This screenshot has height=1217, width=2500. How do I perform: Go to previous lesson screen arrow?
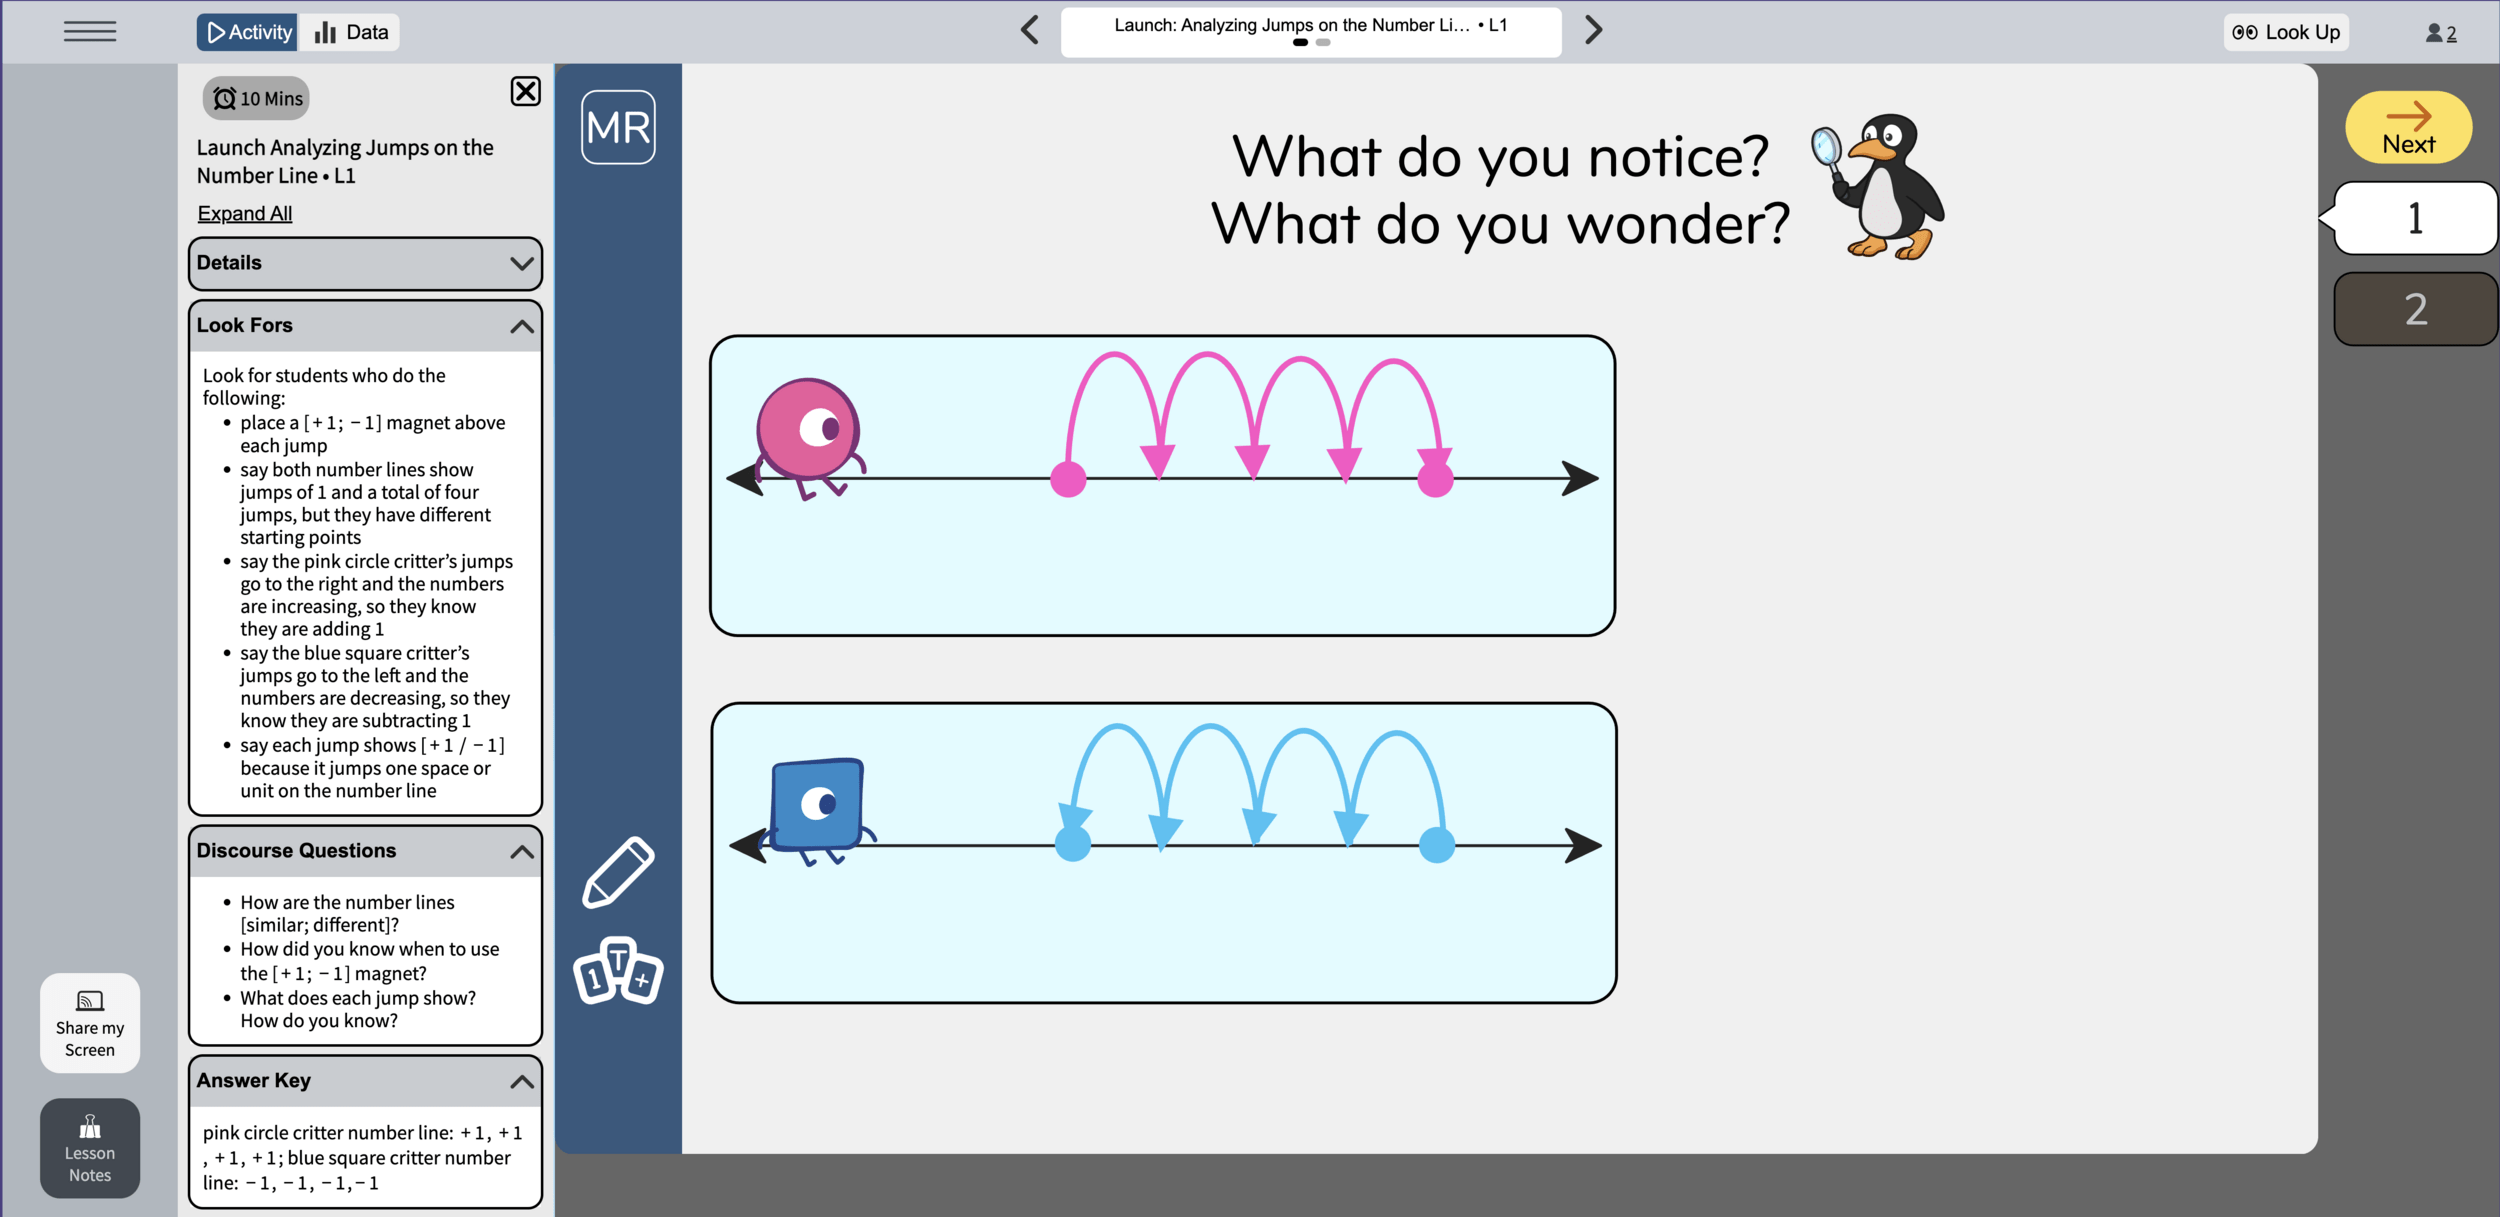[x=1030, y=30]
